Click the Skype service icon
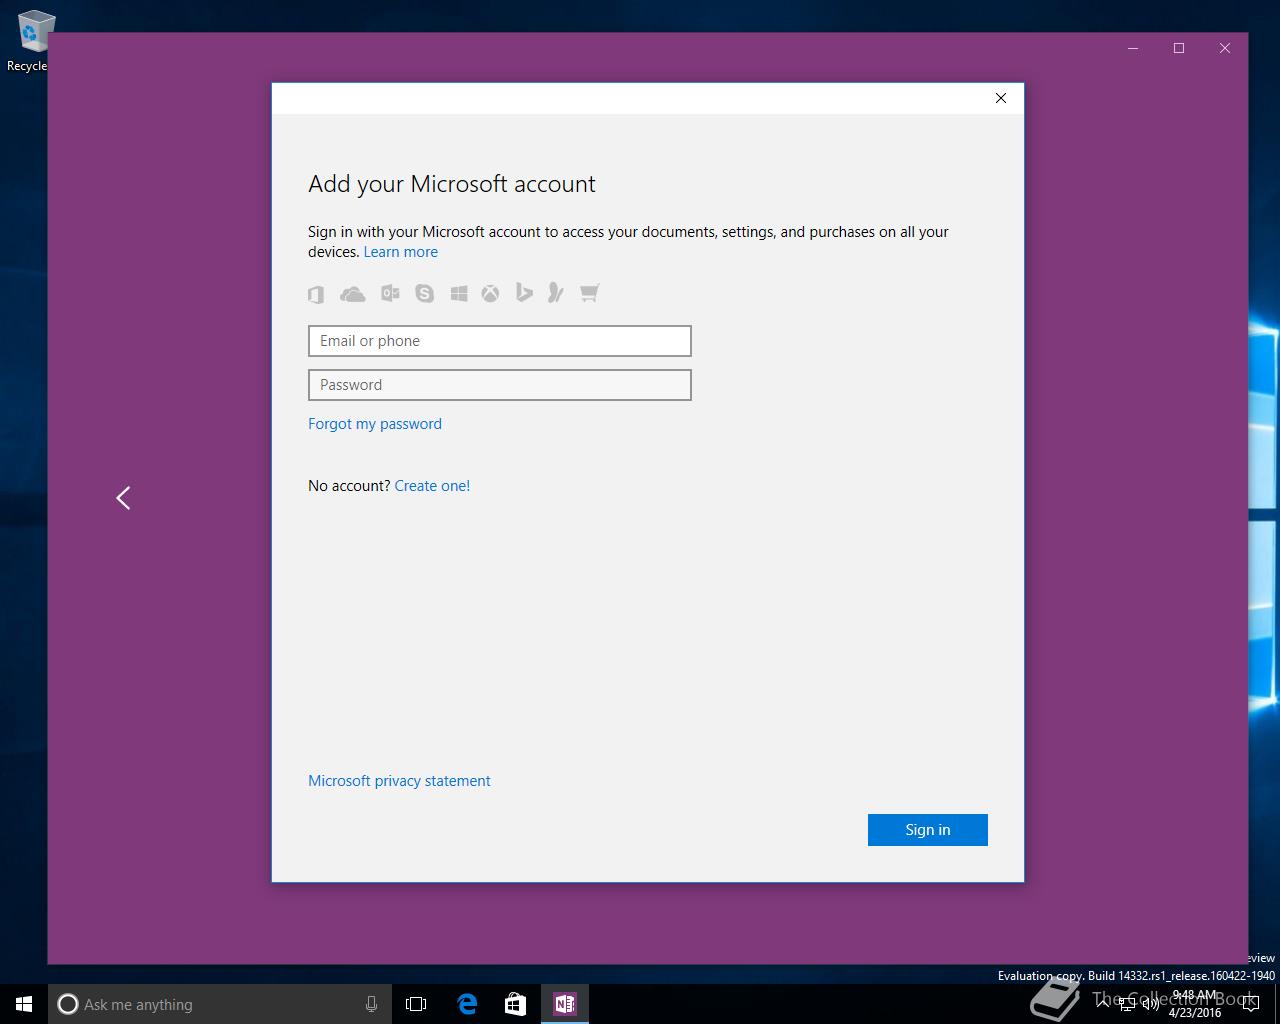1280x1024 pixels. pos(425,293)
